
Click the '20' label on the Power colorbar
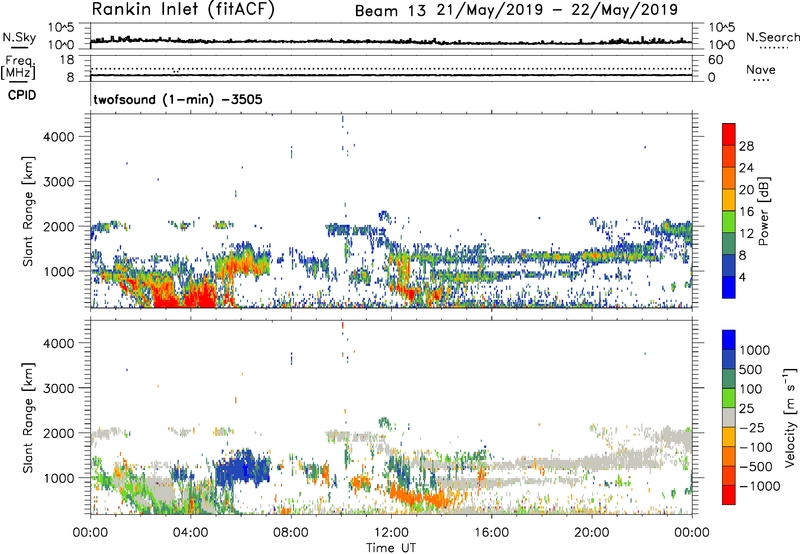click(746, 190)
